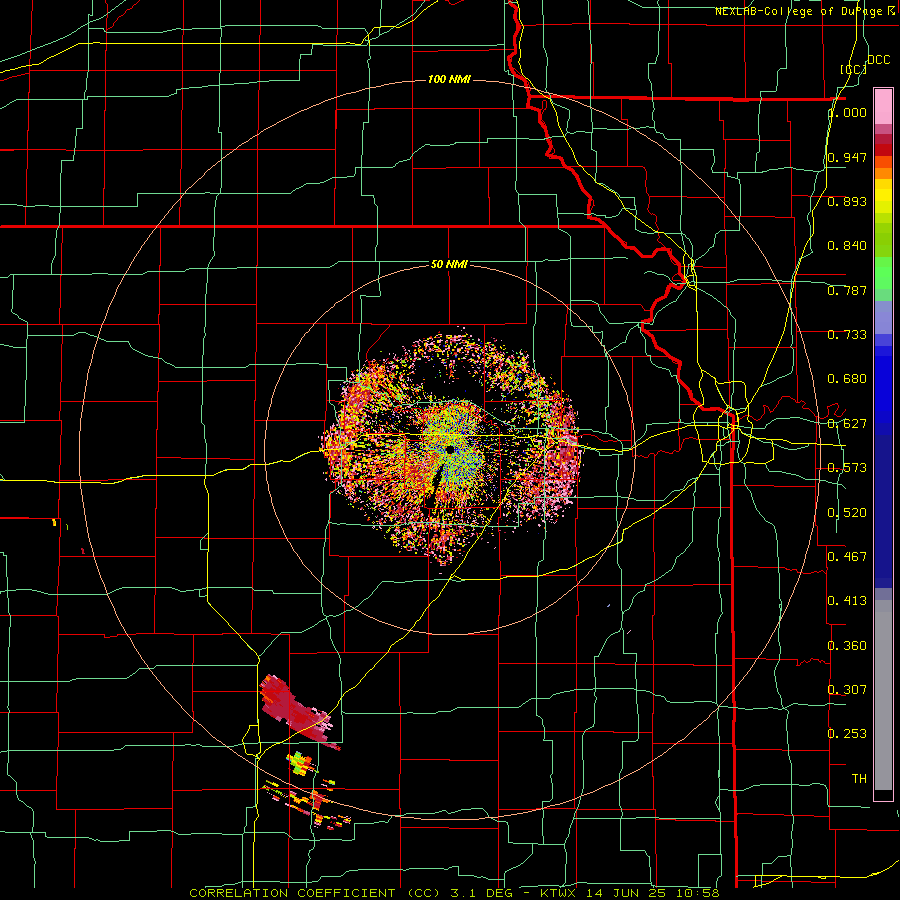
Task: Click the 0.893 scale value
Action: (x=847, y=201)
